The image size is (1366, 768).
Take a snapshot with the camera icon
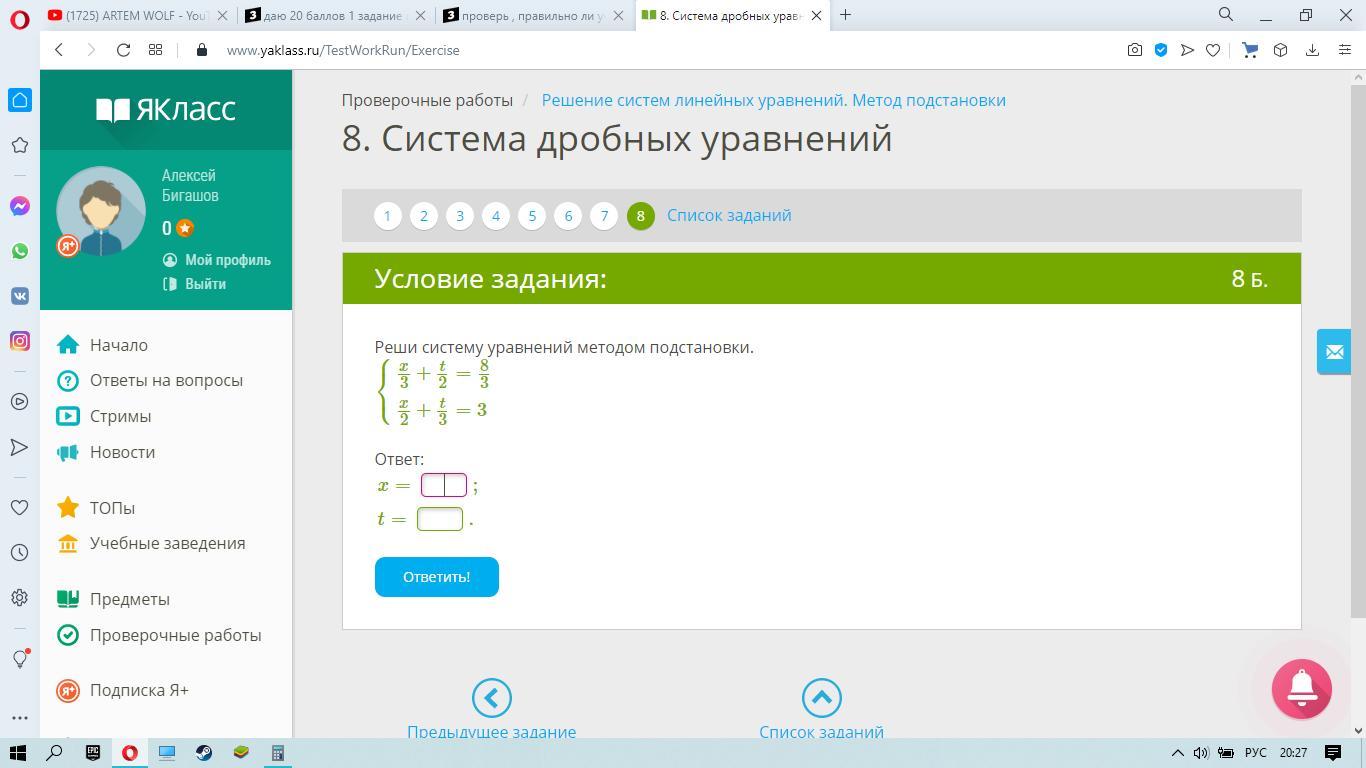[x=1134, y=50]
